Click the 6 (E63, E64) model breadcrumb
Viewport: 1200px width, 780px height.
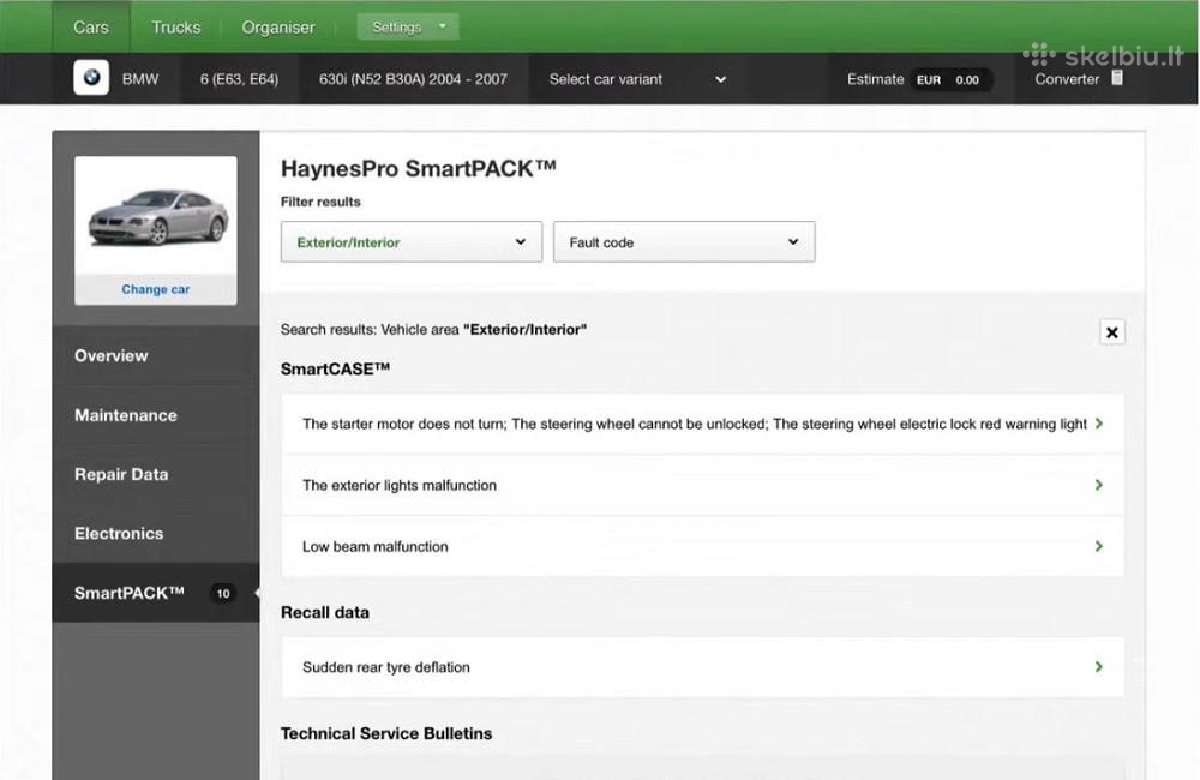[x=239, y=79]
